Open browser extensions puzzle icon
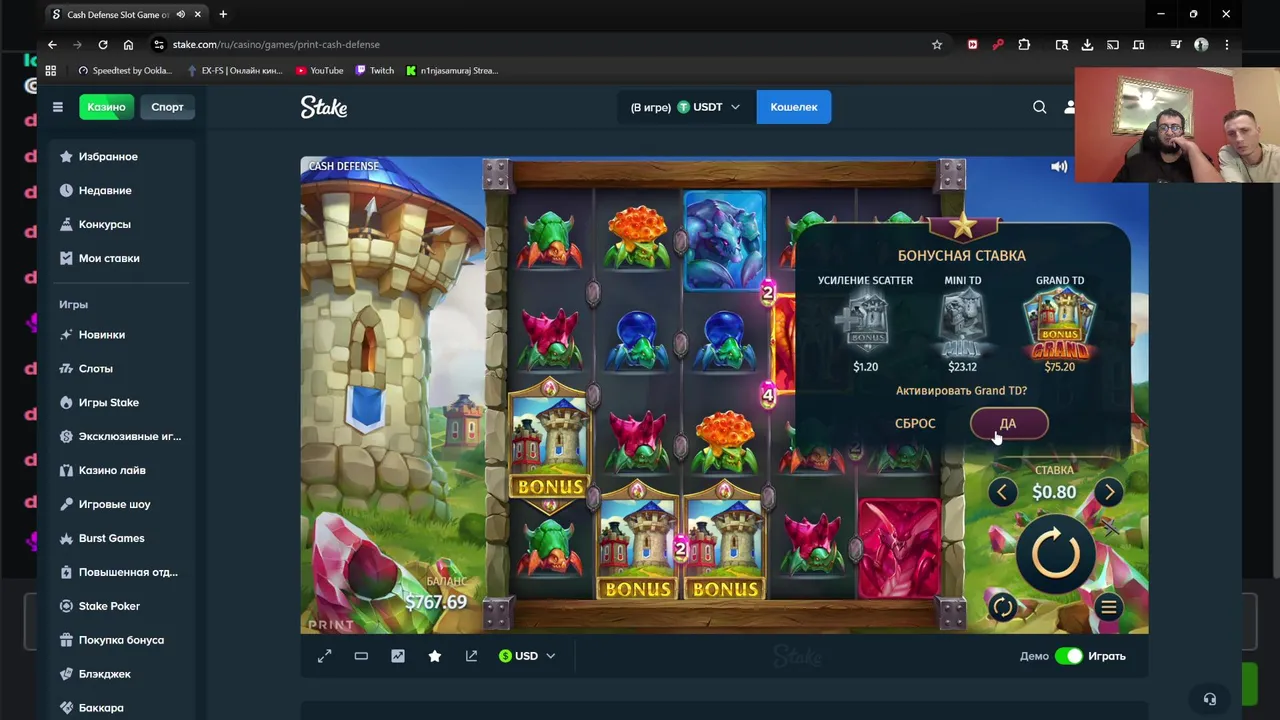This screenshot has width=1280, height=720. (1024, 44)
